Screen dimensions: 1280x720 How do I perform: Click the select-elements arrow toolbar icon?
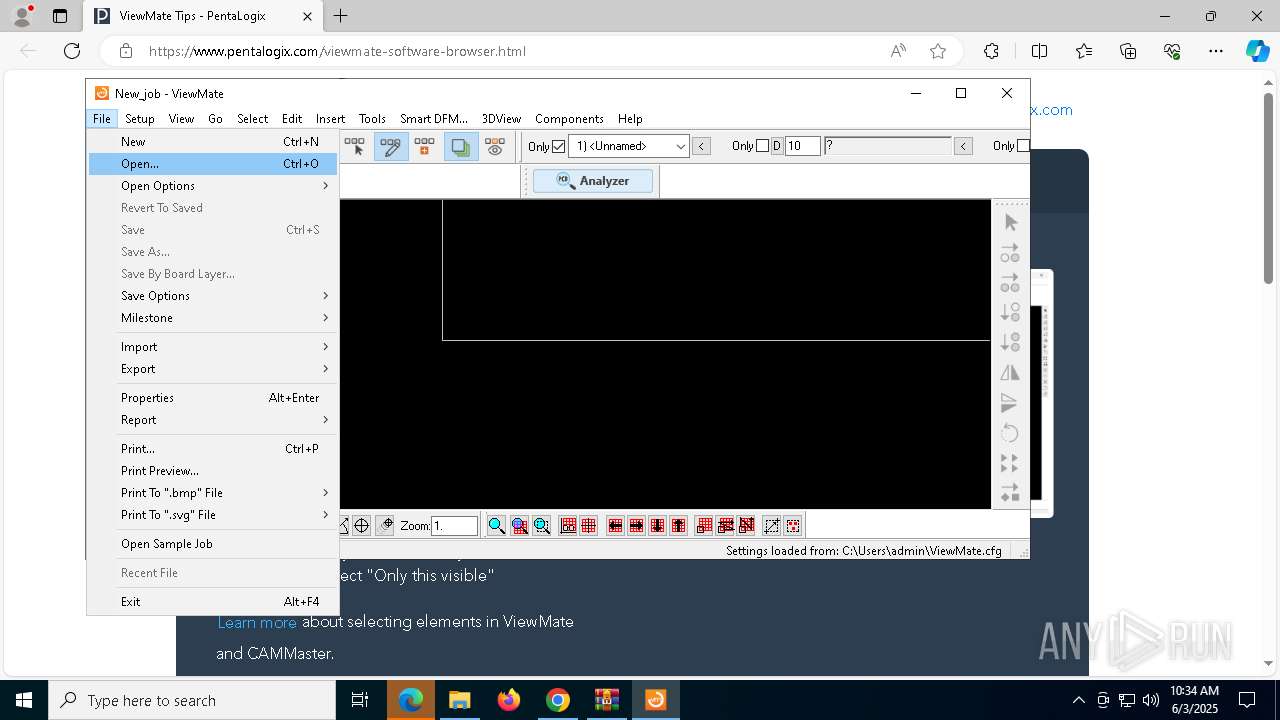coord(355,146)
